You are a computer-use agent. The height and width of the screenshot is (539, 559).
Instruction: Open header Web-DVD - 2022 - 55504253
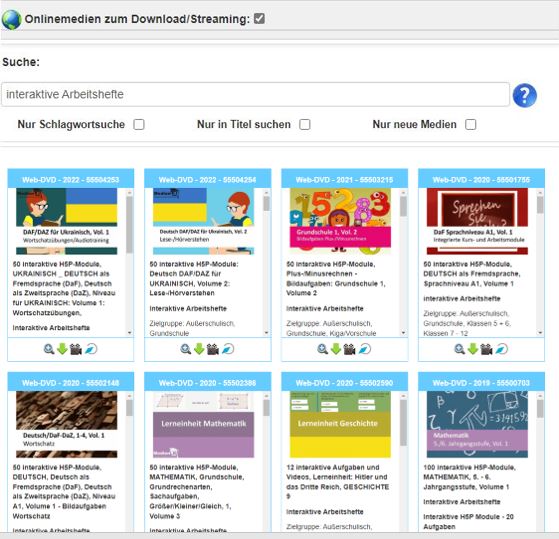71,179
